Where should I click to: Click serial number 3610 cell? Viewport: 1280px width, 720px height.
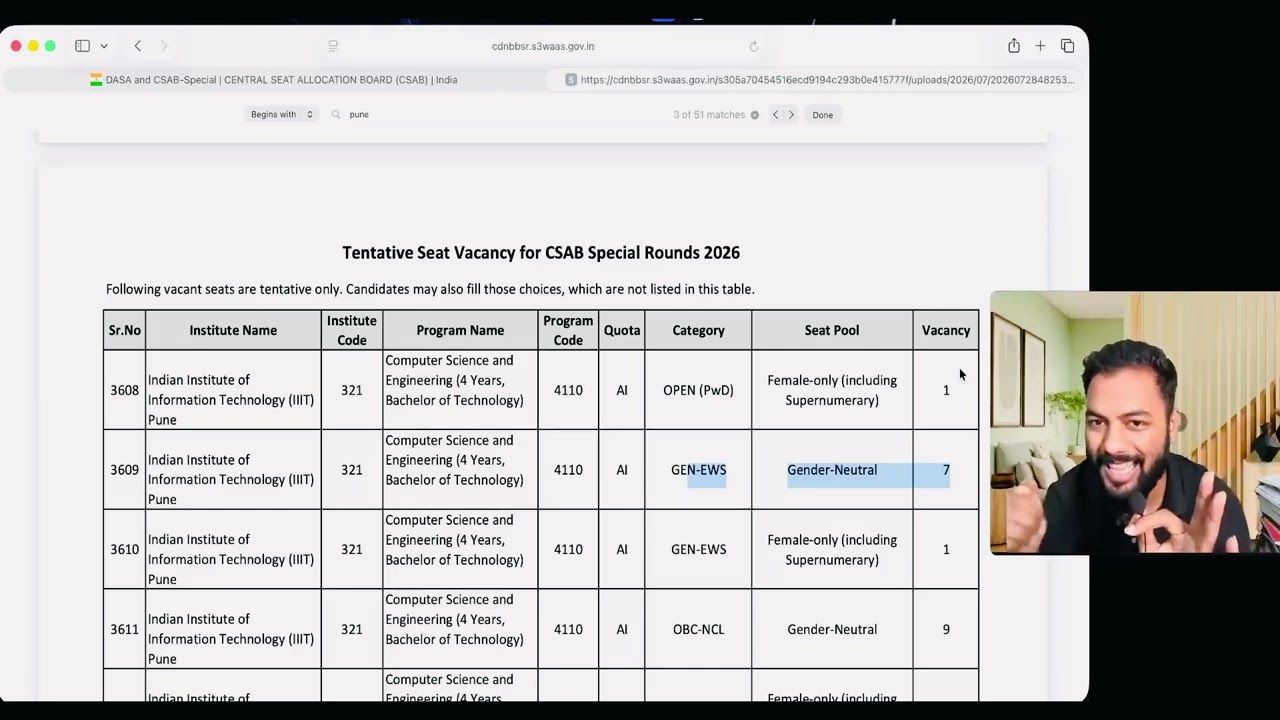click(125, 549)
